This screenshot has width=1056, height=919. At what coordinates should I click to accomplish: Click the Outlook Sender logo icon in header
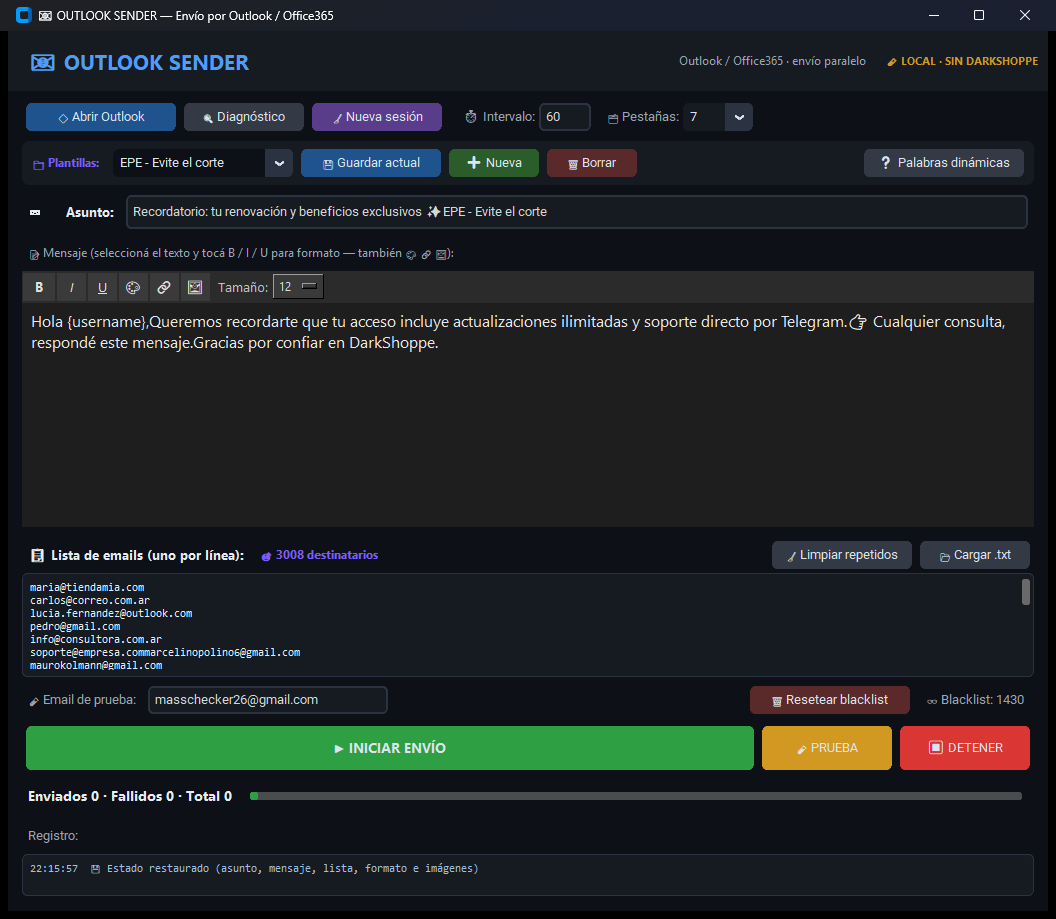[42, 63]
